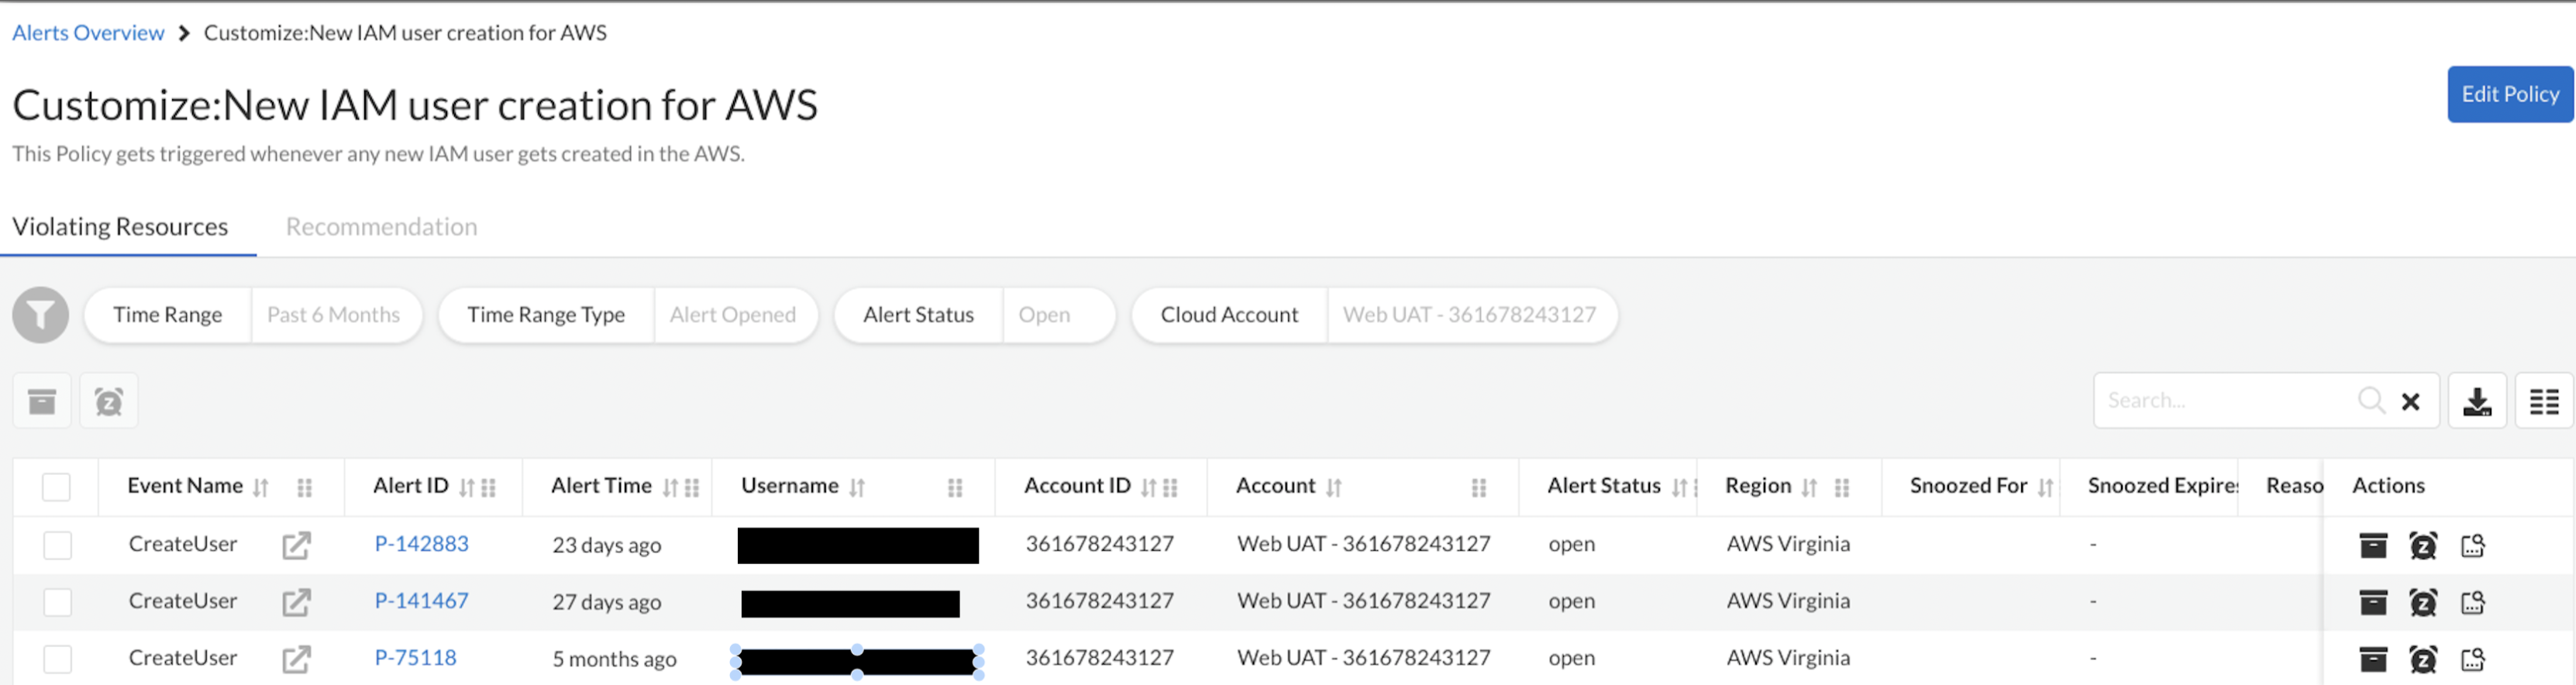
Task: Open external link for alert P-142883 event
Action: (296, 545)
